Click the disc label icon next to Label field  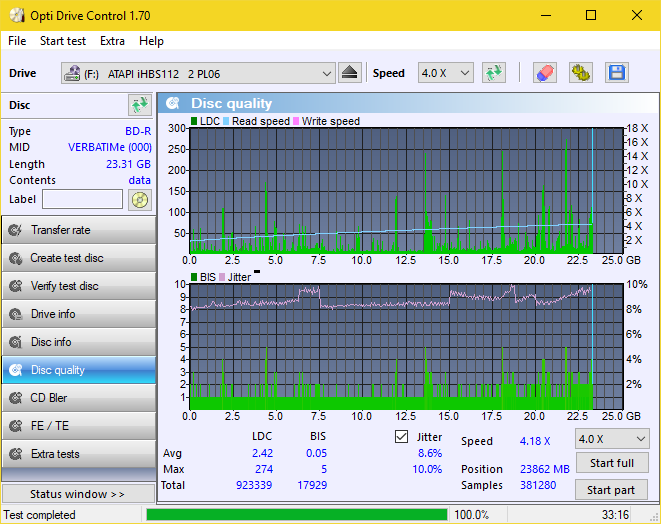point(140,200)
